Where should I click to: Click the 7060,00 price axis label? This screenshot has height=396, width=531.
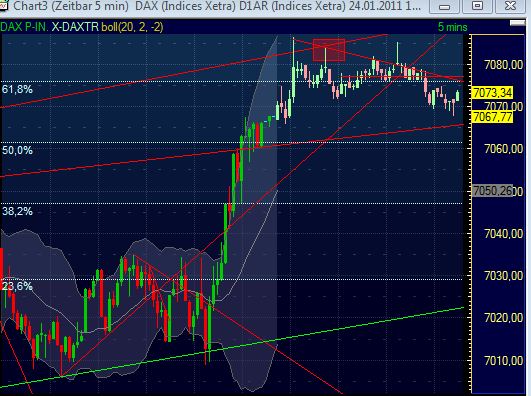pos(504,149)
